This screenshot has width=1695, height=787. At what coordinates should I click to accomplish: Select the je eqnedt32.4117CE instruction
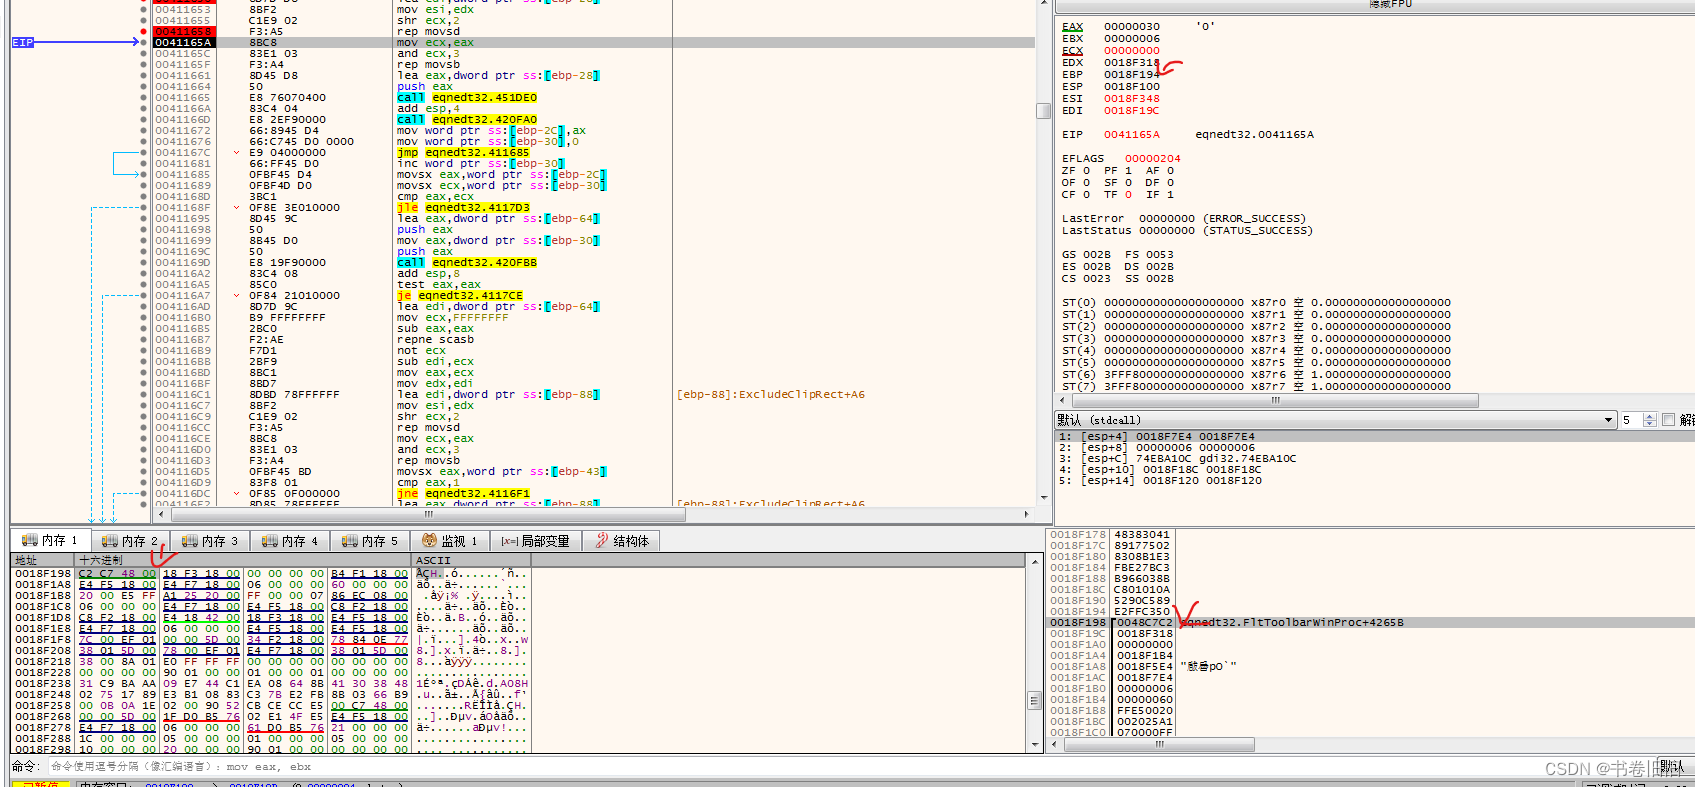pos(460,295)
